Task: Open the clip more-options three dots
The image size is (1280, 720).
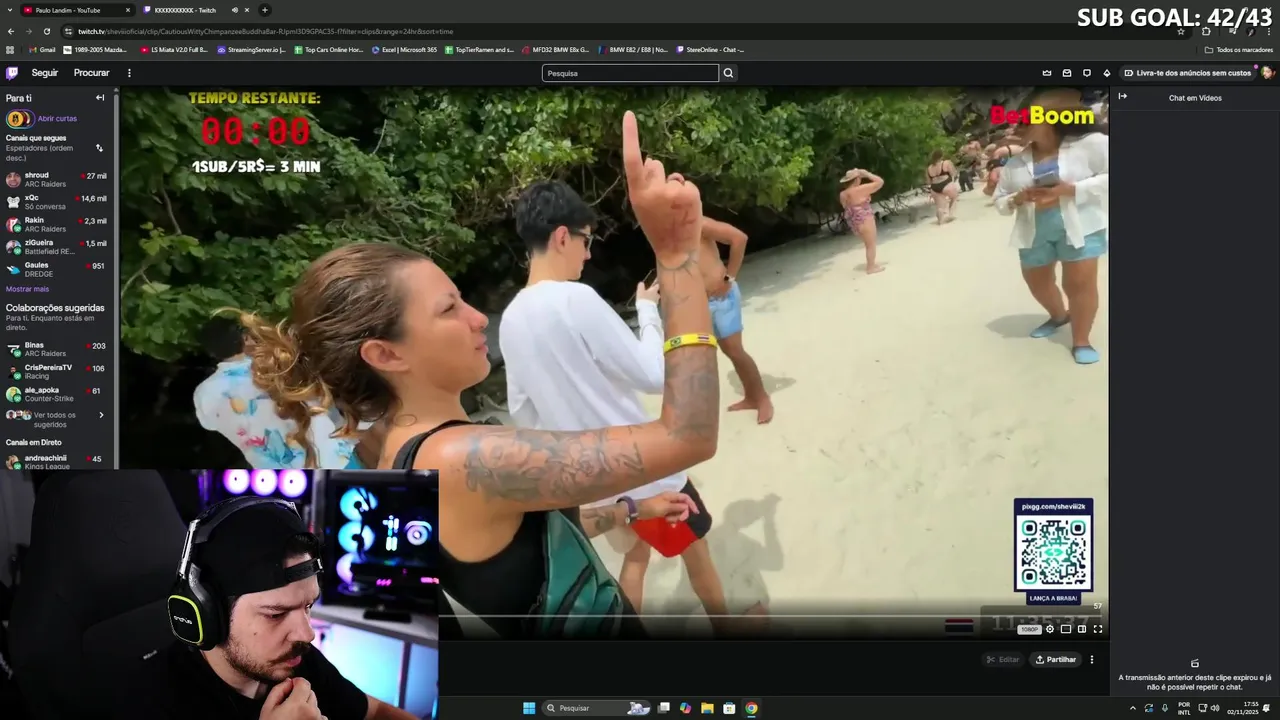Action: tap(1092, 660)
